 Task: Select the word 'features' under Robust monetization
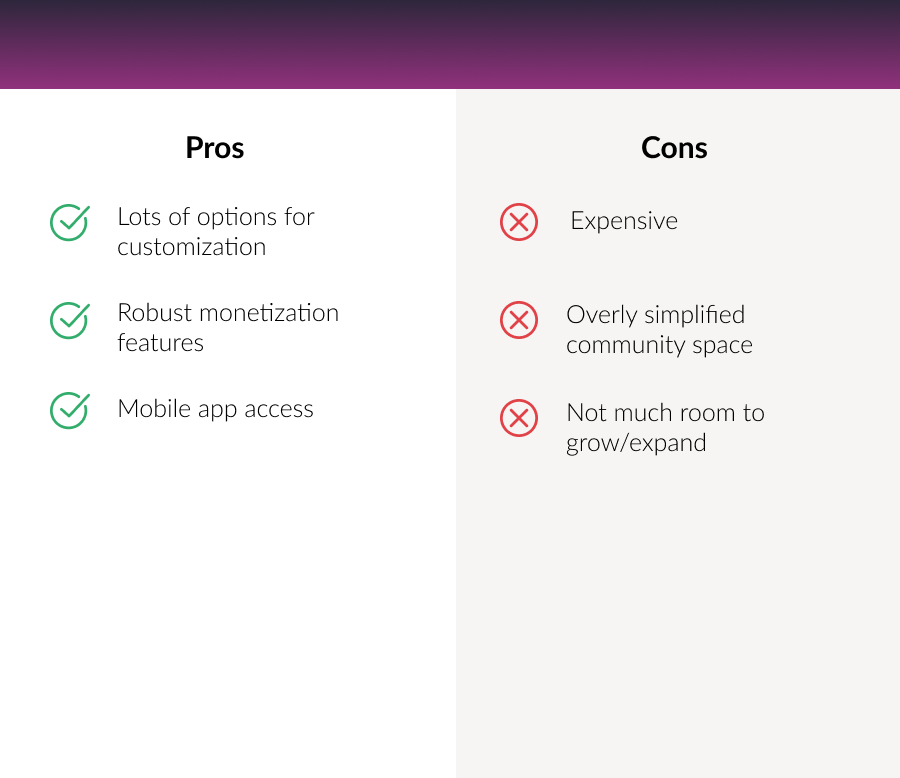(x=160, y=343)
